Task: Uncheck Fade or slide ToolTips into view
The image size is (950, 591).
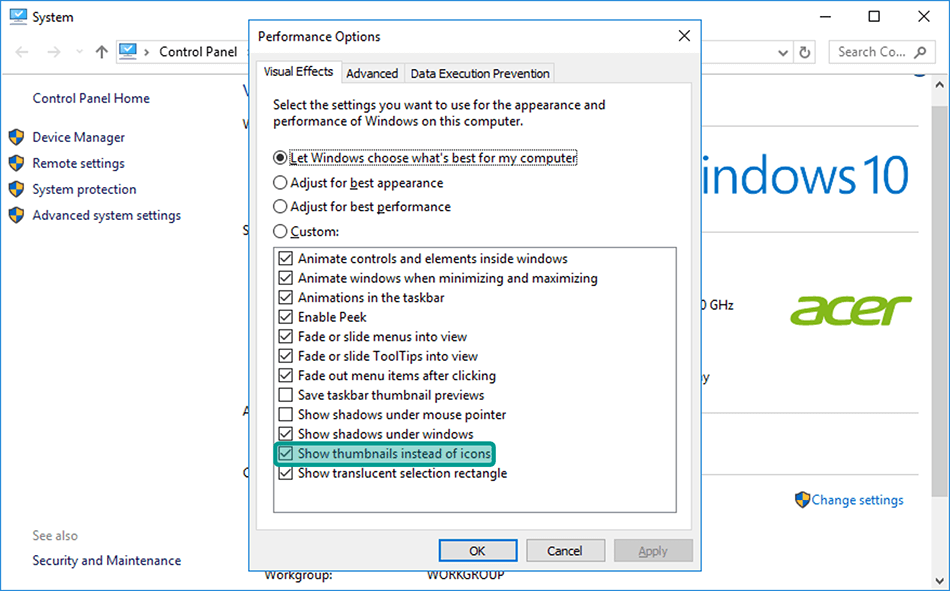Action: 285,356
